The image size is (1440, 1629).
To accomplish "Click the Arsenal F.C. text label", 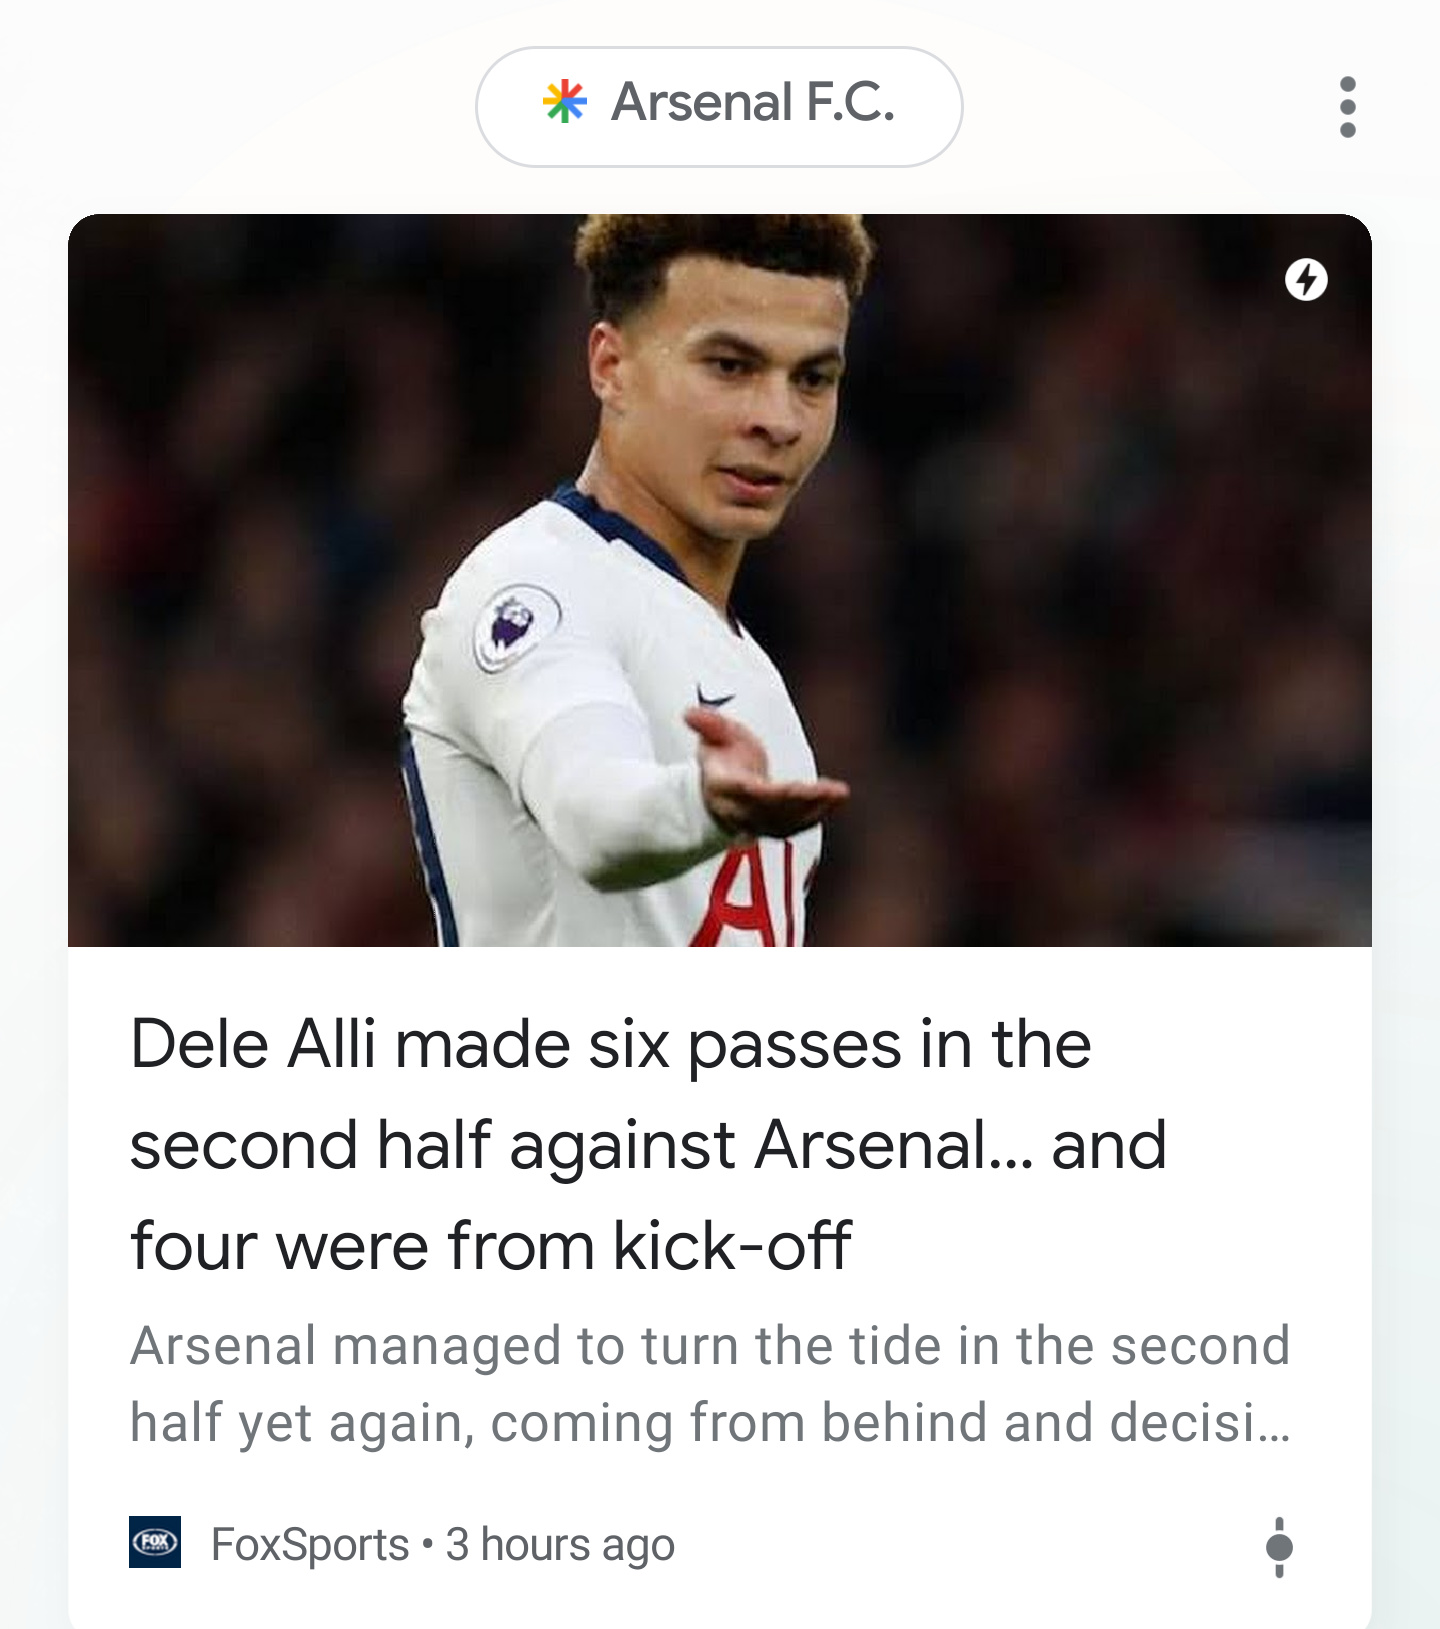I will point(753,102).
